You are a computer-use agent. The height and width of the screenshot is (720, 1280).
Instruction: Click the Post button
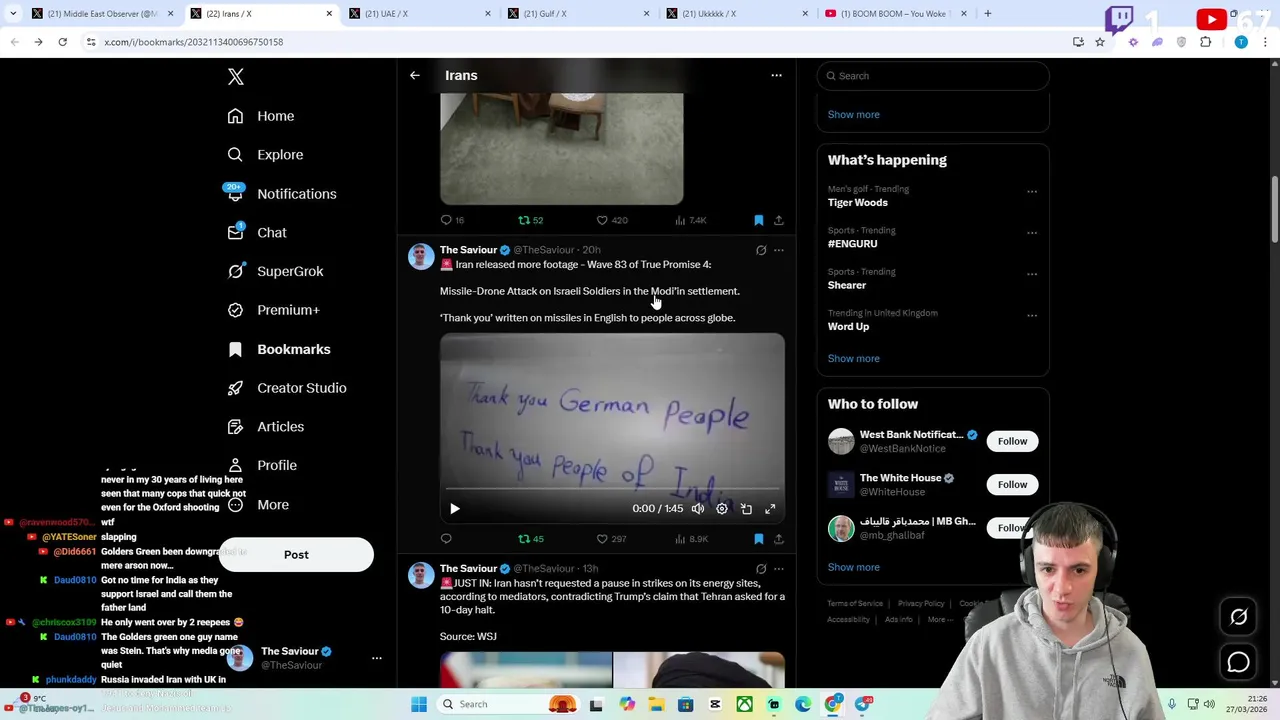(x=296, y=555)
